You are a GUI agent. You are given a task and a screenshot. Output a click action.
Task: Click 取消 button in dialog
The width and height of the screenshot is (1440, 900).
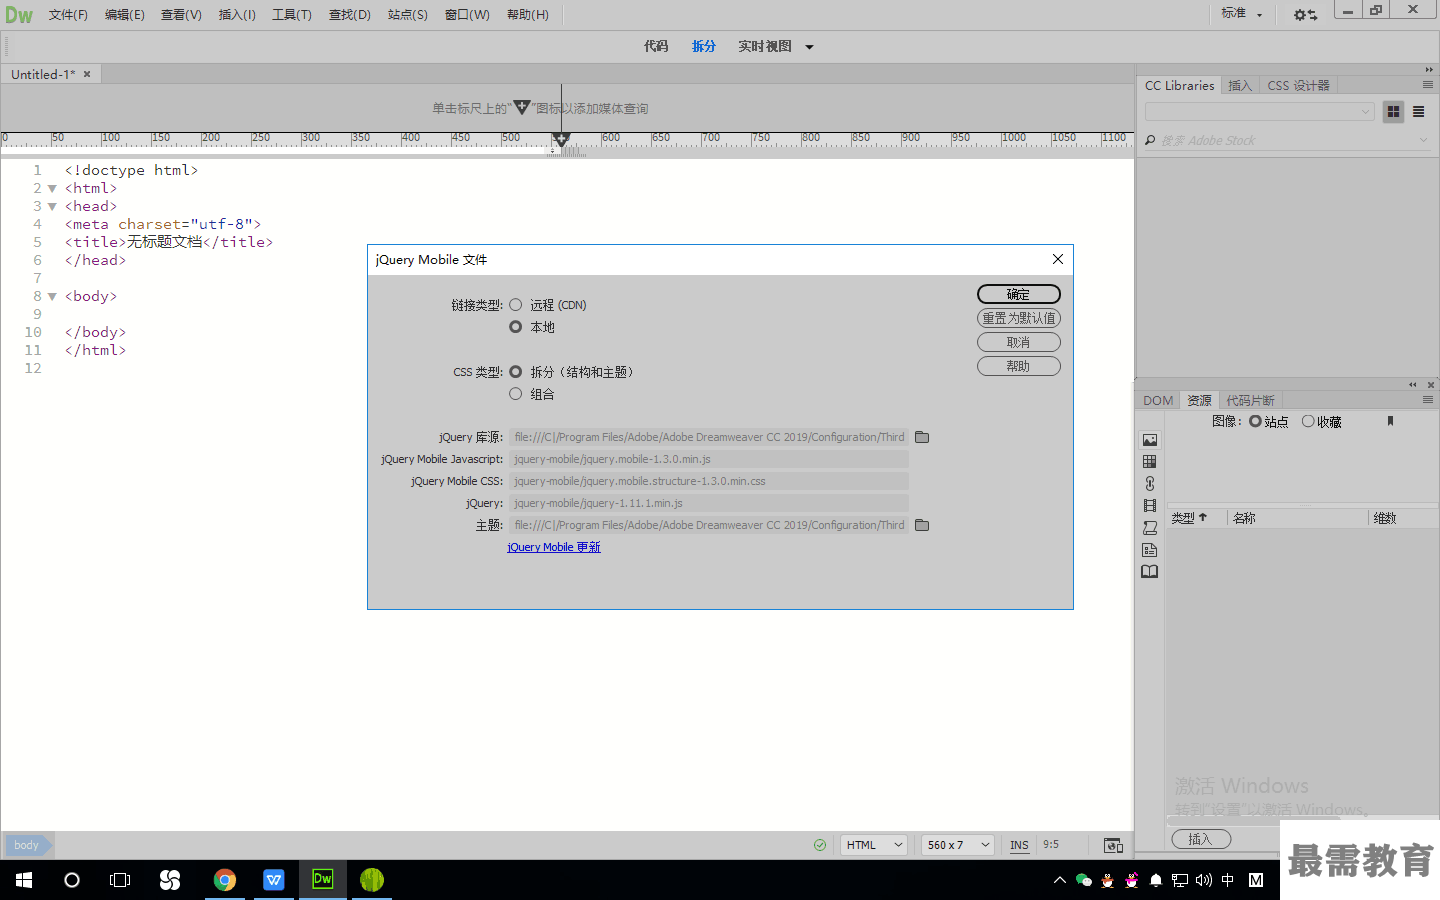tap(1019, 342)
